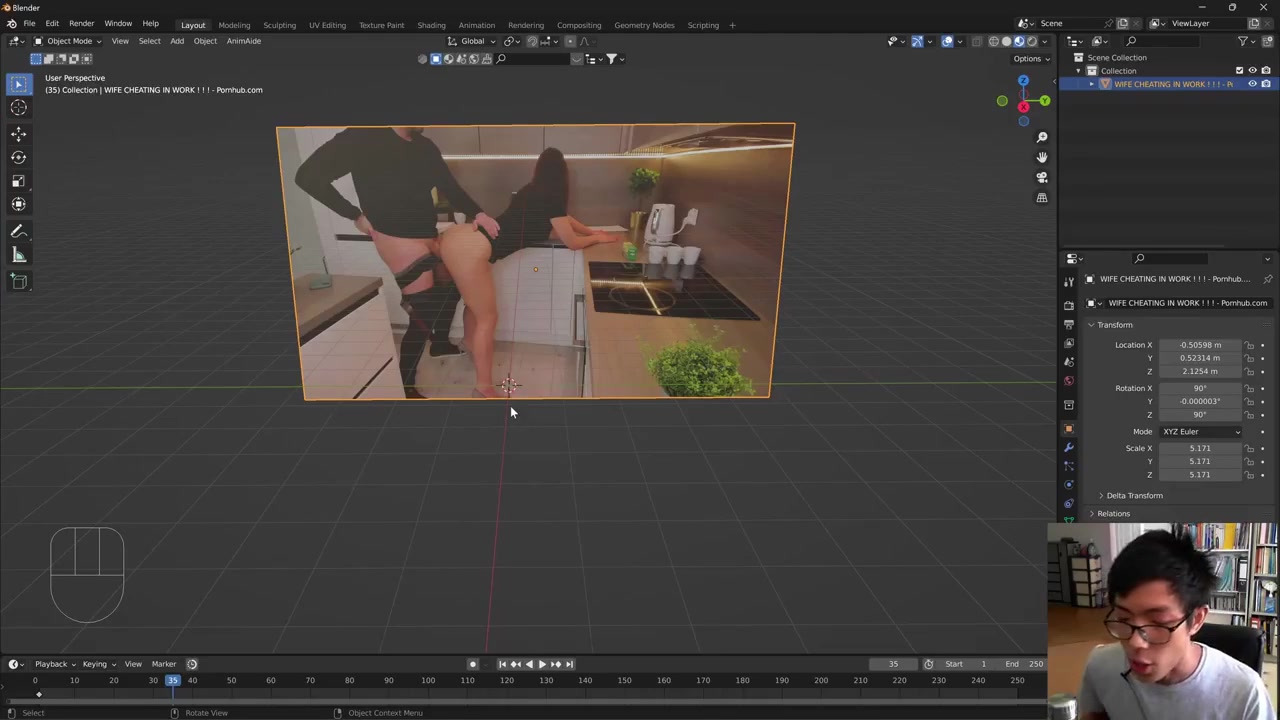The image size is (1280, 720).
Task: Select the Cursor tool in left toolbar
Action: [18, 108]
